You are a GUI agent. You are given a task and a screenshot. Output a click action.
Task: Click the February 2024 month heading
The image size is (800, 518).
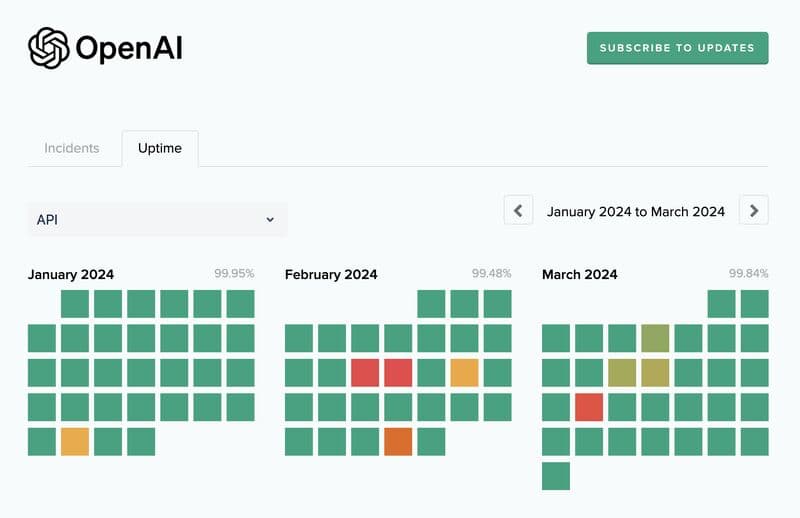click(x=331, y=275)
